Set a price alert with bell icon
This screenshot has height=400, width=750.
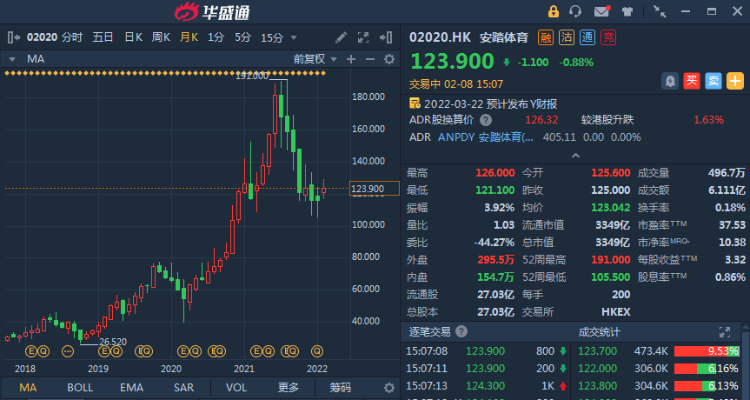coord(670,81)
